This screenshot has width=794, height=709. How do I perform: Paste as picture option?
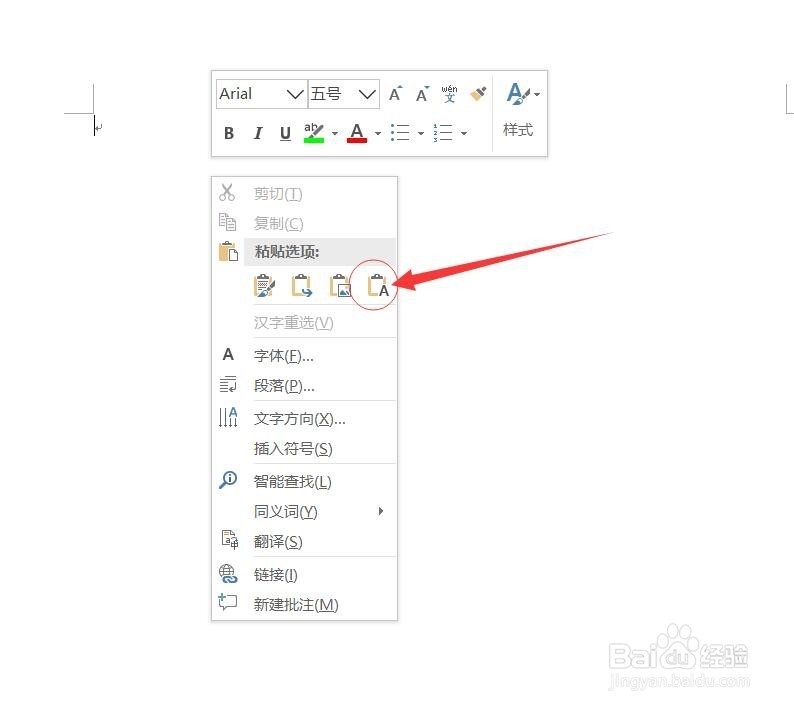click(x=340, y=286)
